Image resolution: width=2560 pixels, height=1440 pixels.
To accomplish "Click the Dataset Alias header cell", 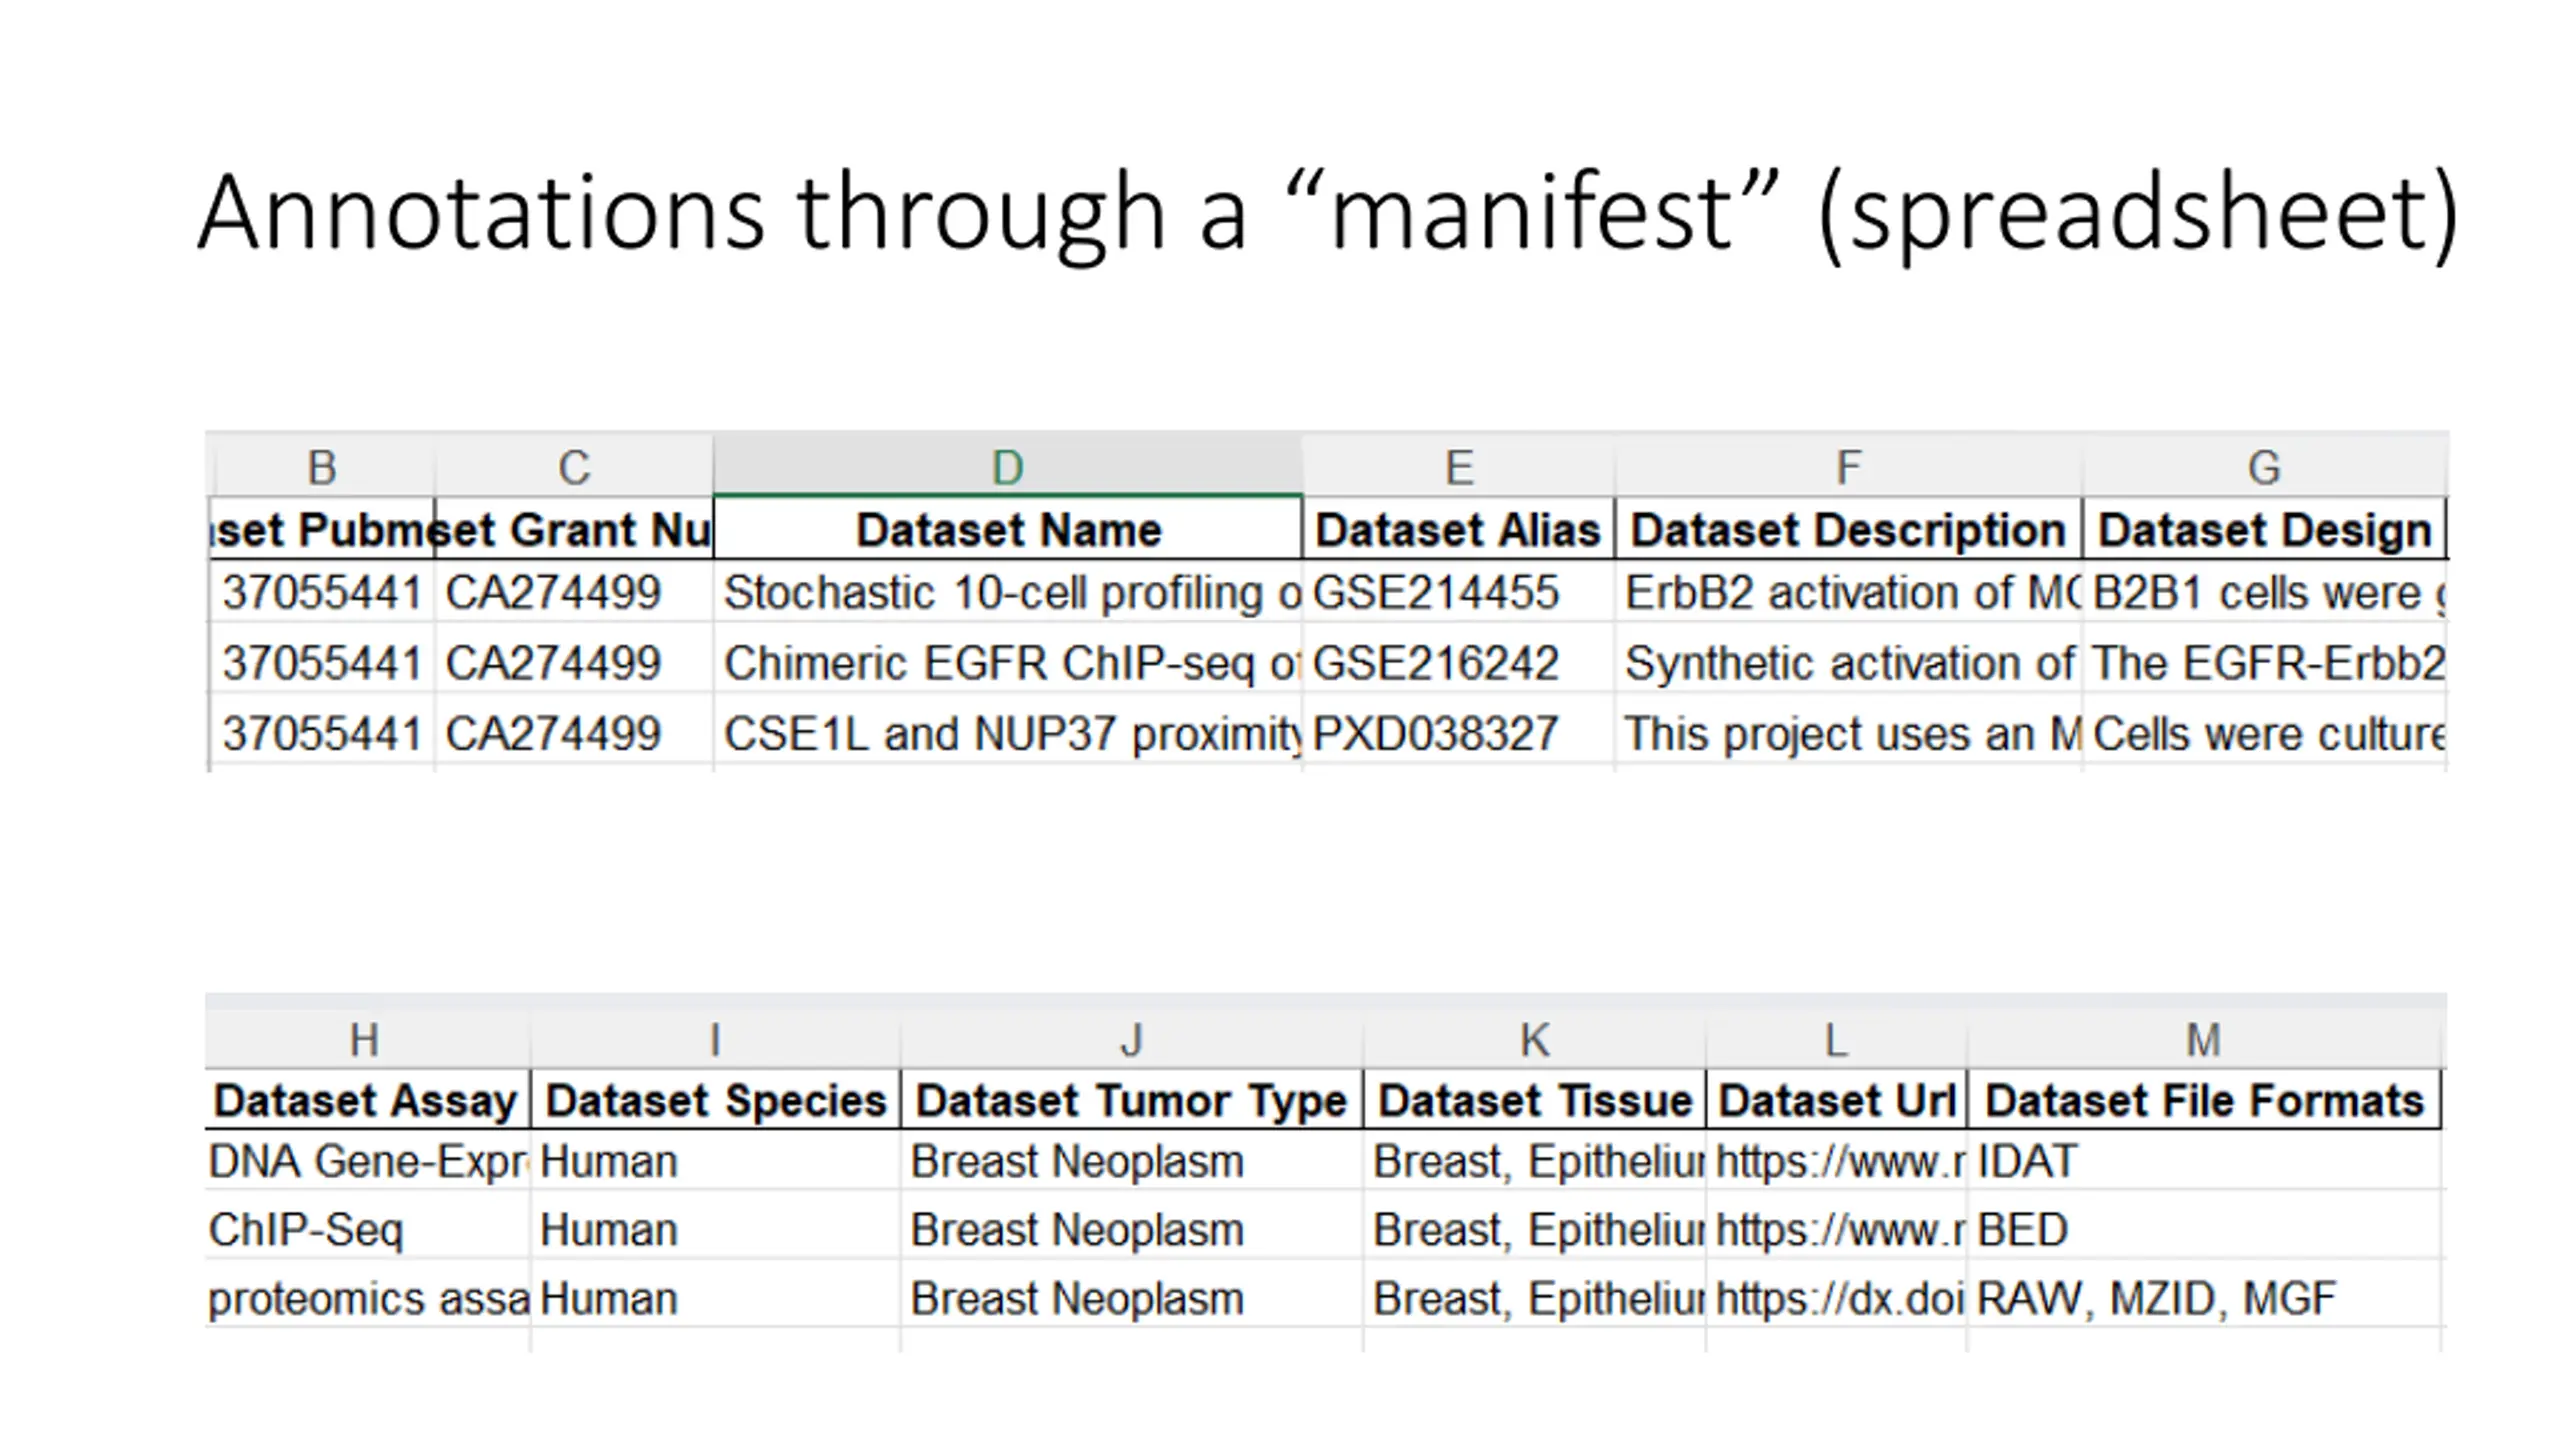I will 1458,529.
